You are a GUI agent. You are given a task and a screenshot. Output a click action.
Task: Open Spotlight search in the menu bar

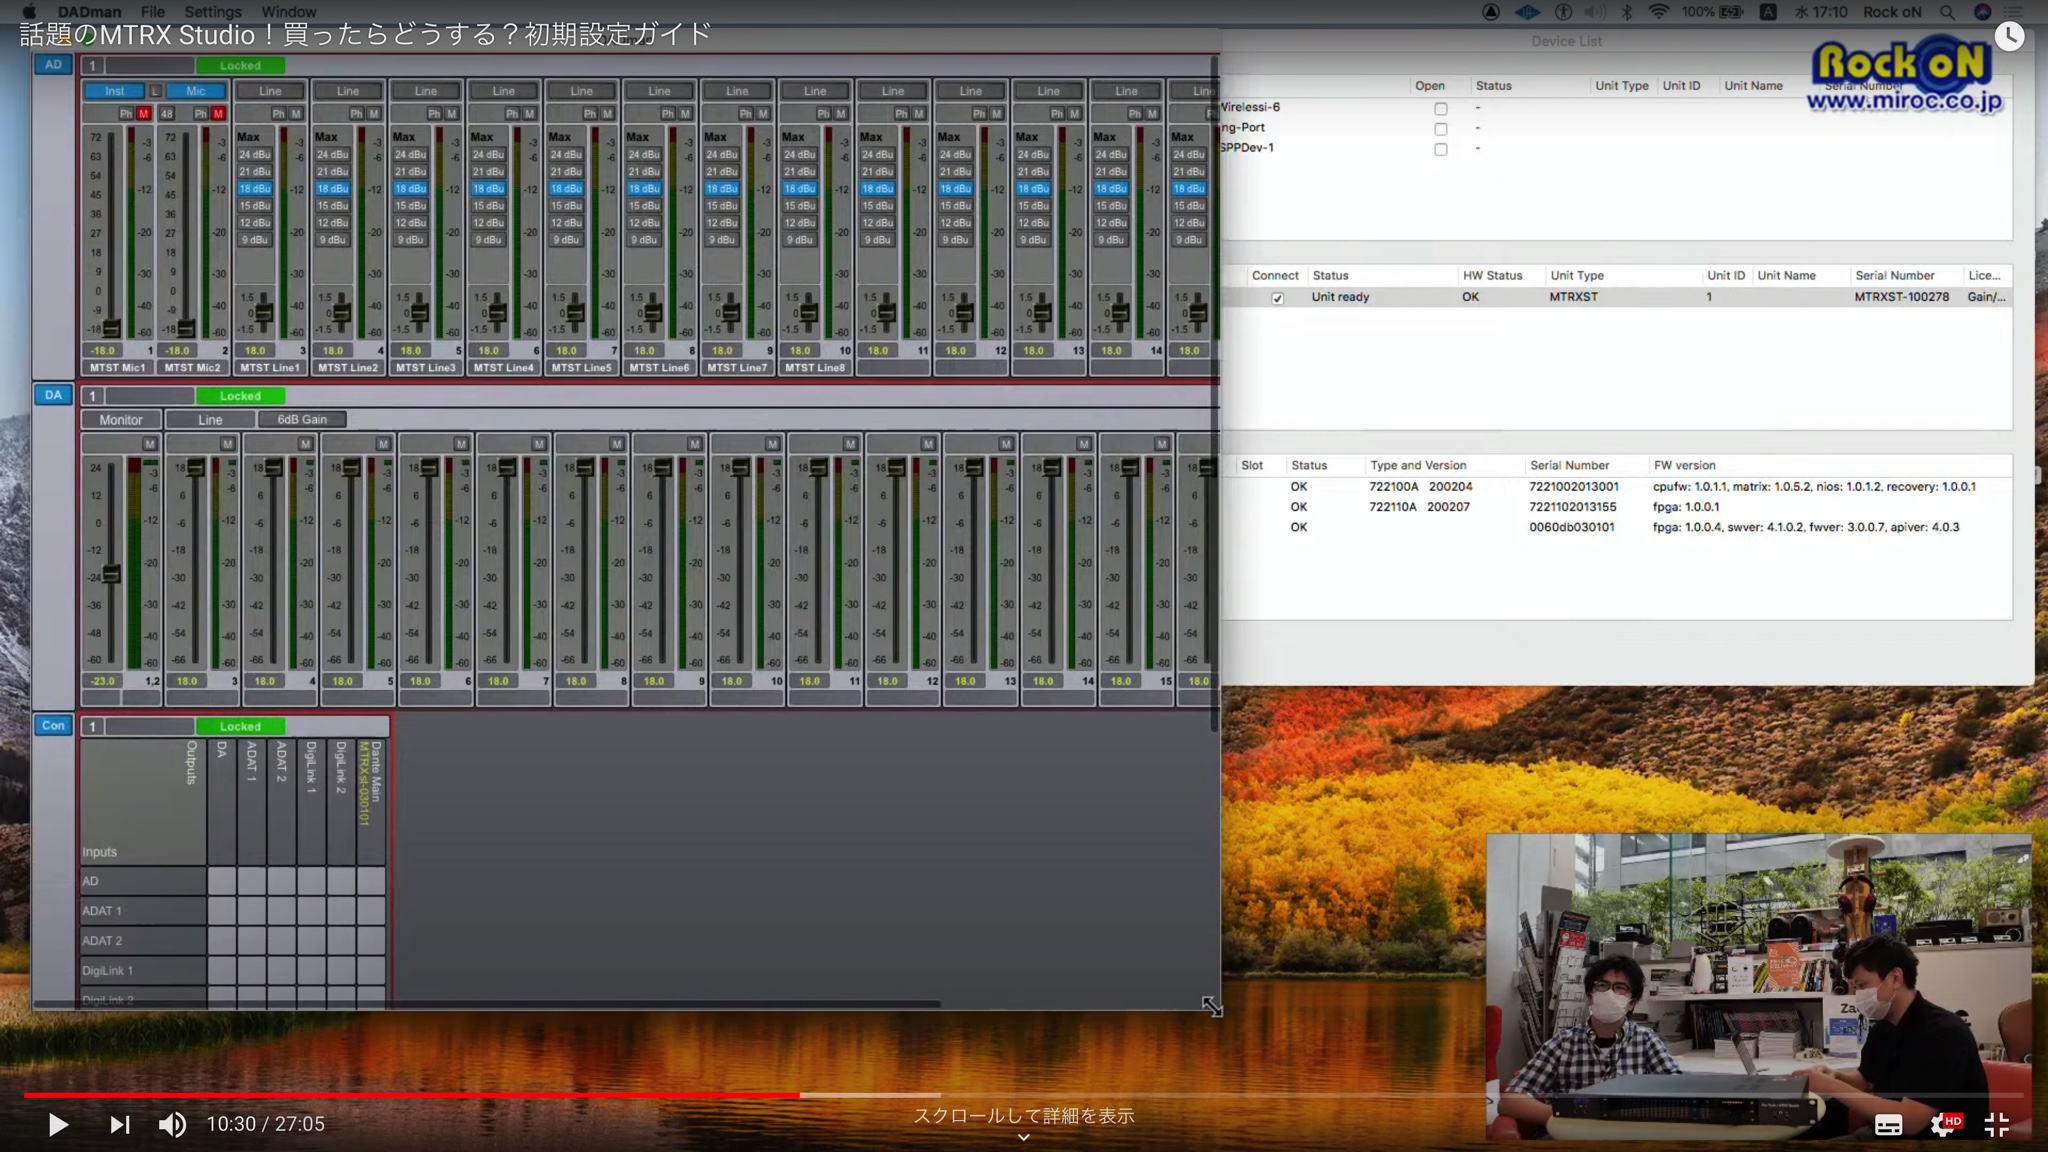click(1946, 12)
